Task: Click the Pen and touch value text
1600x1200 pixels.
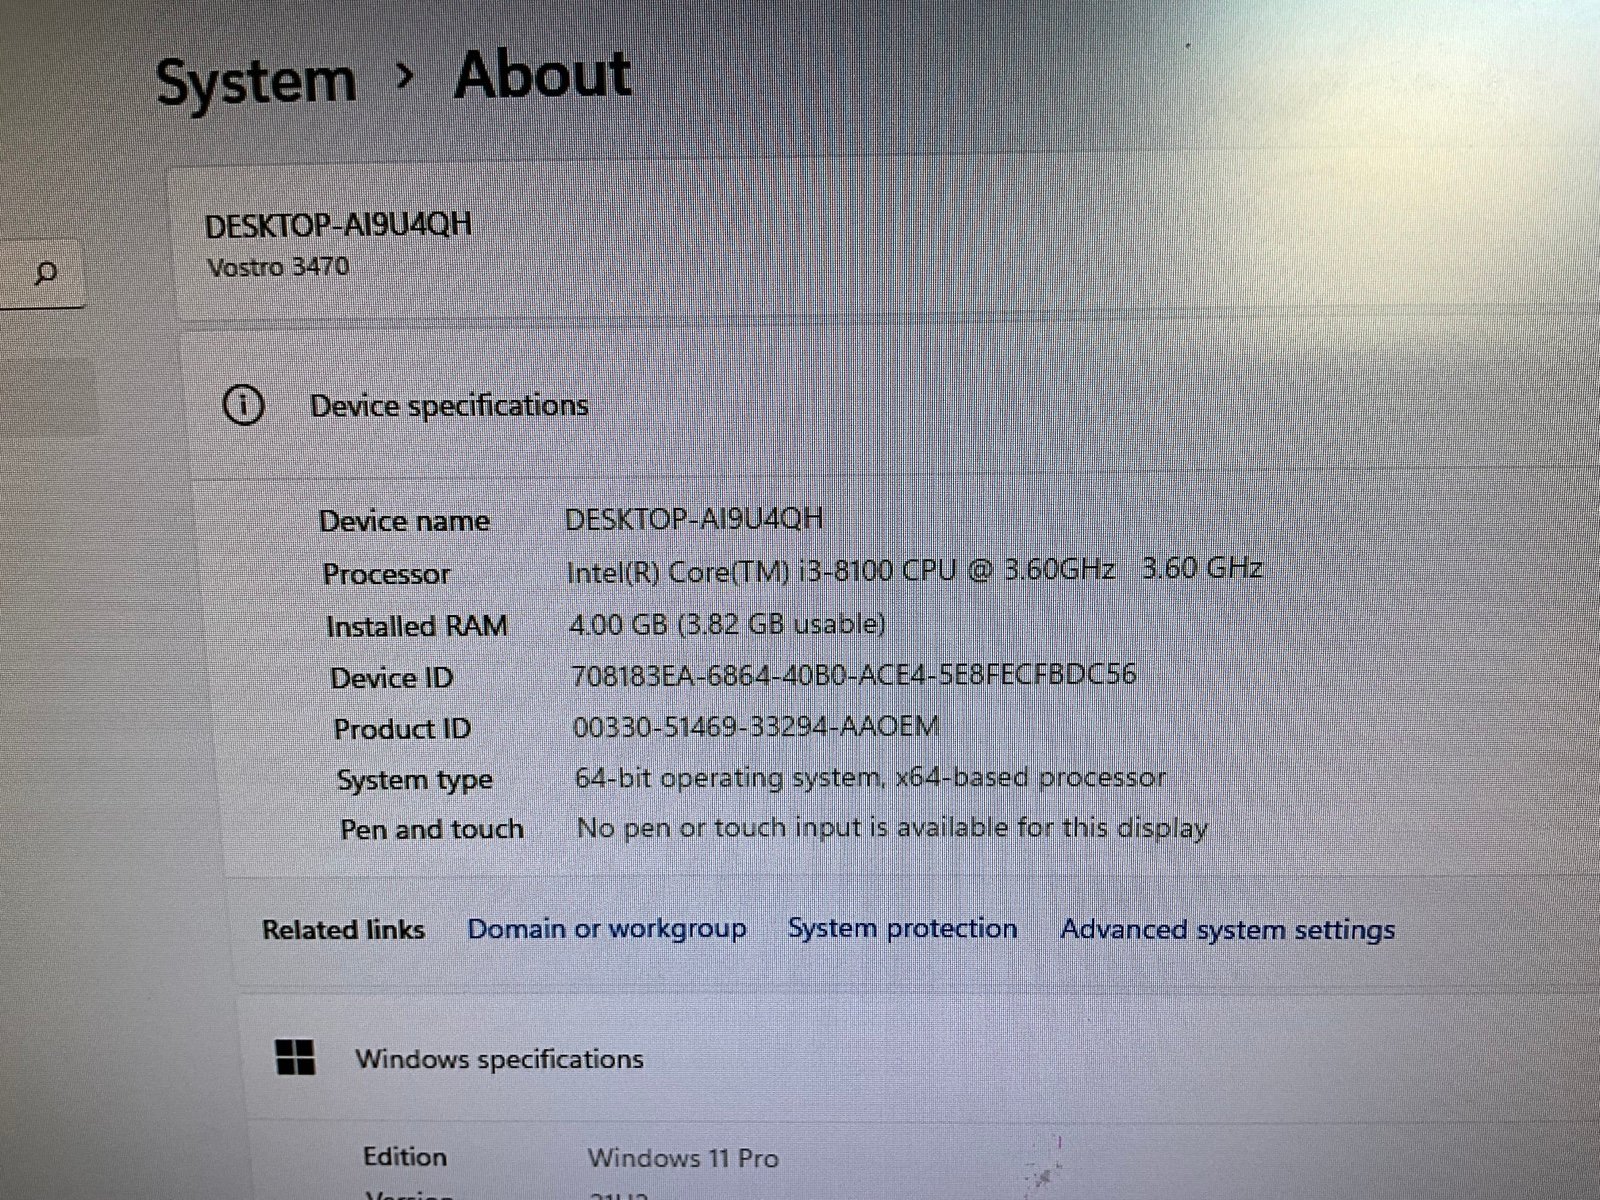Action: 892,828
